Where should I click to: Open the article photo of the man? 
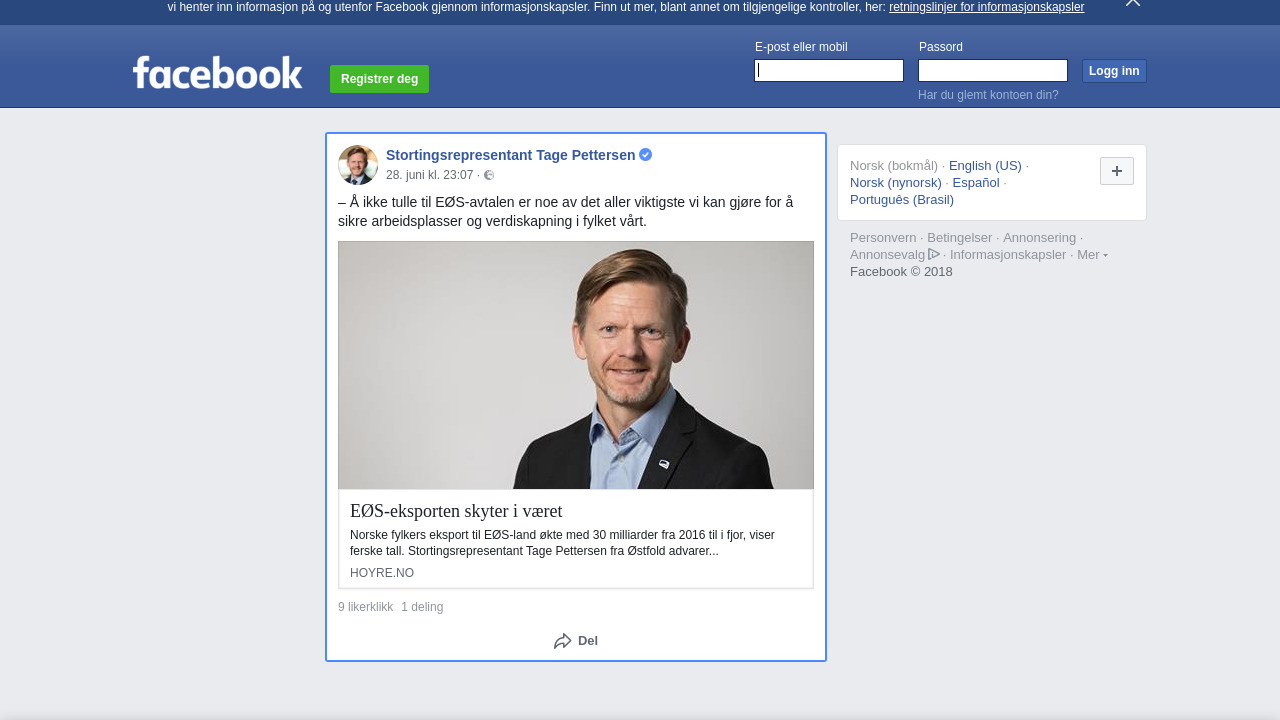[x=576, y=365]
